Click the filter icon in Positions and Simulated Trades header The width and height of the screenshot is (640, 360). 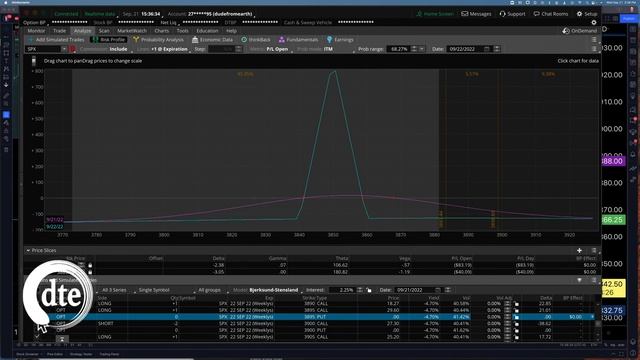(x=579, y=280)
